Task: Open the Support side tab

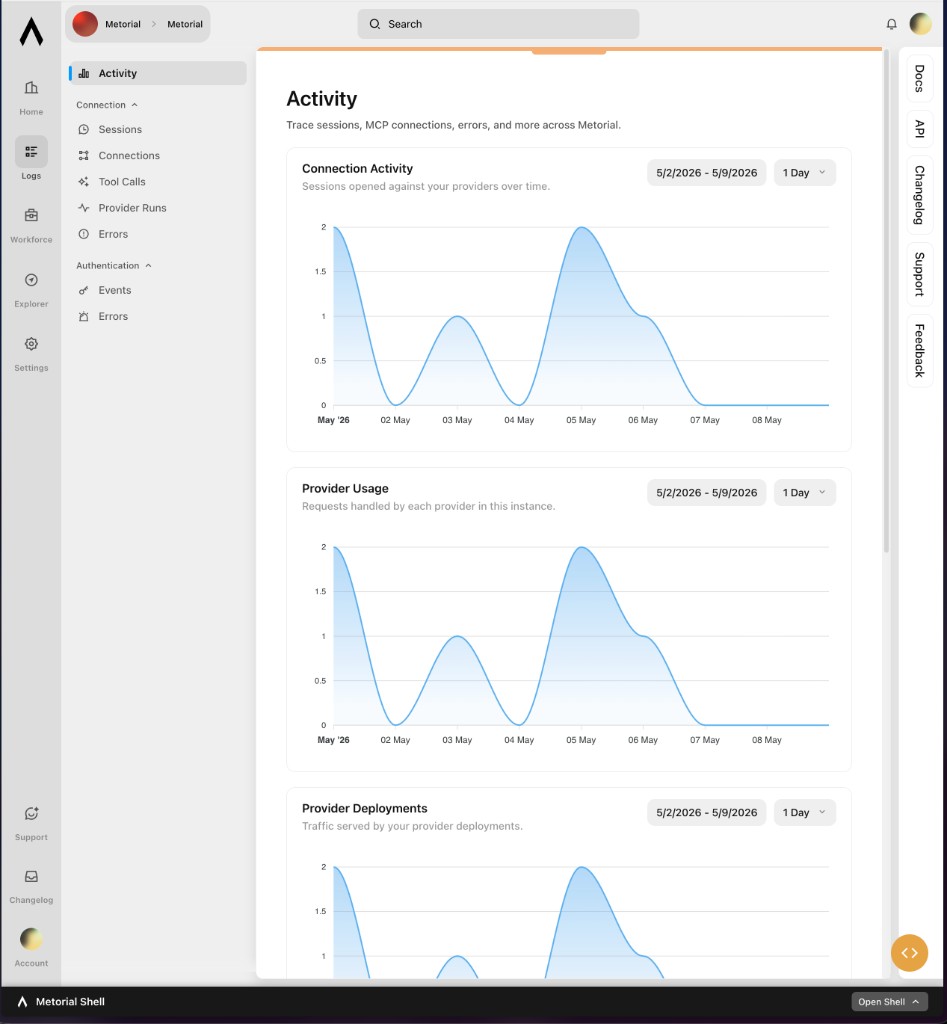Action: click(920, 274)
